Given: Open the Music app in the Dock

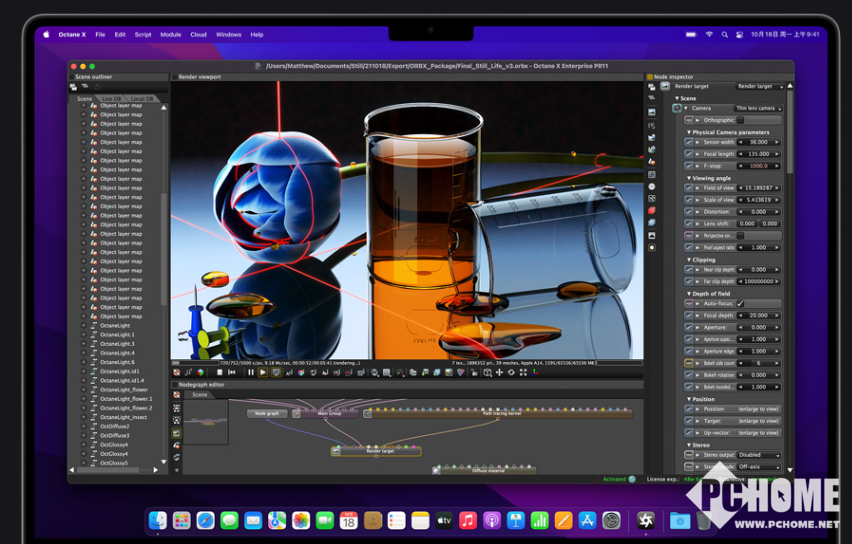Looking at the screenshot, I should point(468,520).
